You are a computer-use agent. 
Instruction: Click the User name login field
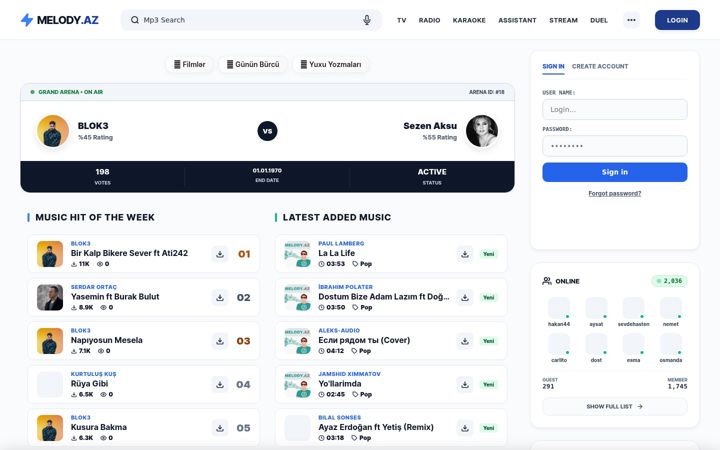pyautogui.click(x=614, y=110)
